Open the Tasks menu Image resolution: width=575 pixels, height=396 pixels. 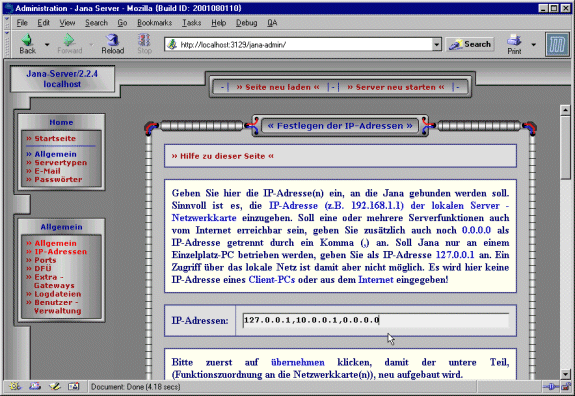coord(191,23)
